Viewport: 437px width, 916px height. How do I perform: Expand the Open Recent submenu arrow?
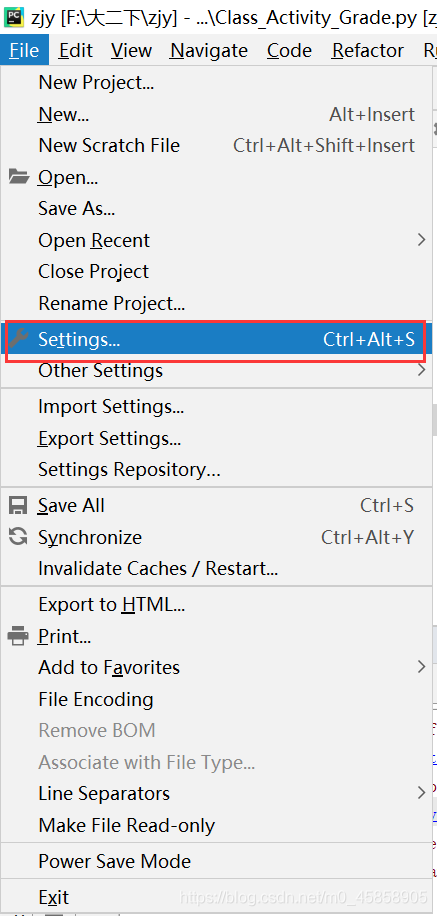click(421, 240)
